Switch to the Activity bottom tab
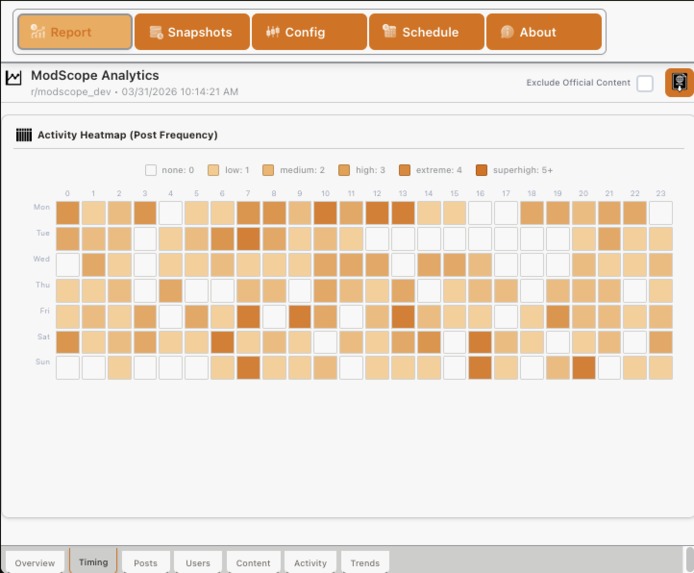This screenshot has height=573, width=694. click(310, 563)
